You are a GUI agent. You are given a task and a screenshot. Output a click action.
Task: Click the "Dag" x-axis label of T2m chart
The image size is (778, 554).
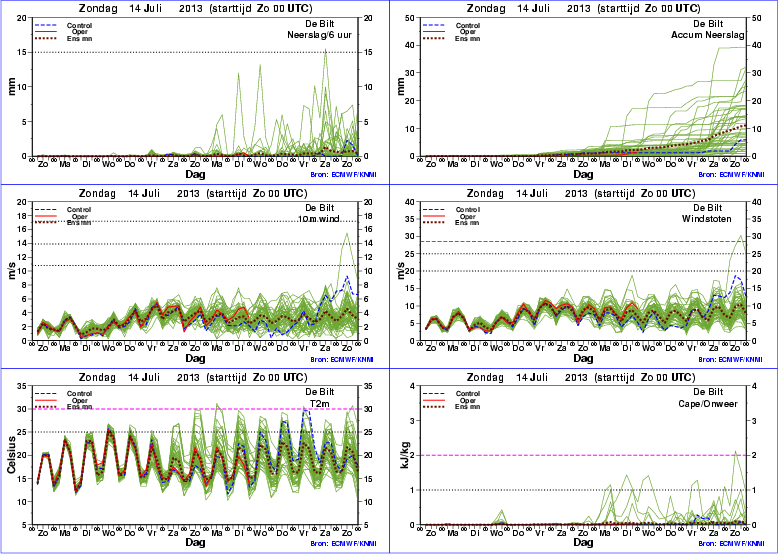195,543
